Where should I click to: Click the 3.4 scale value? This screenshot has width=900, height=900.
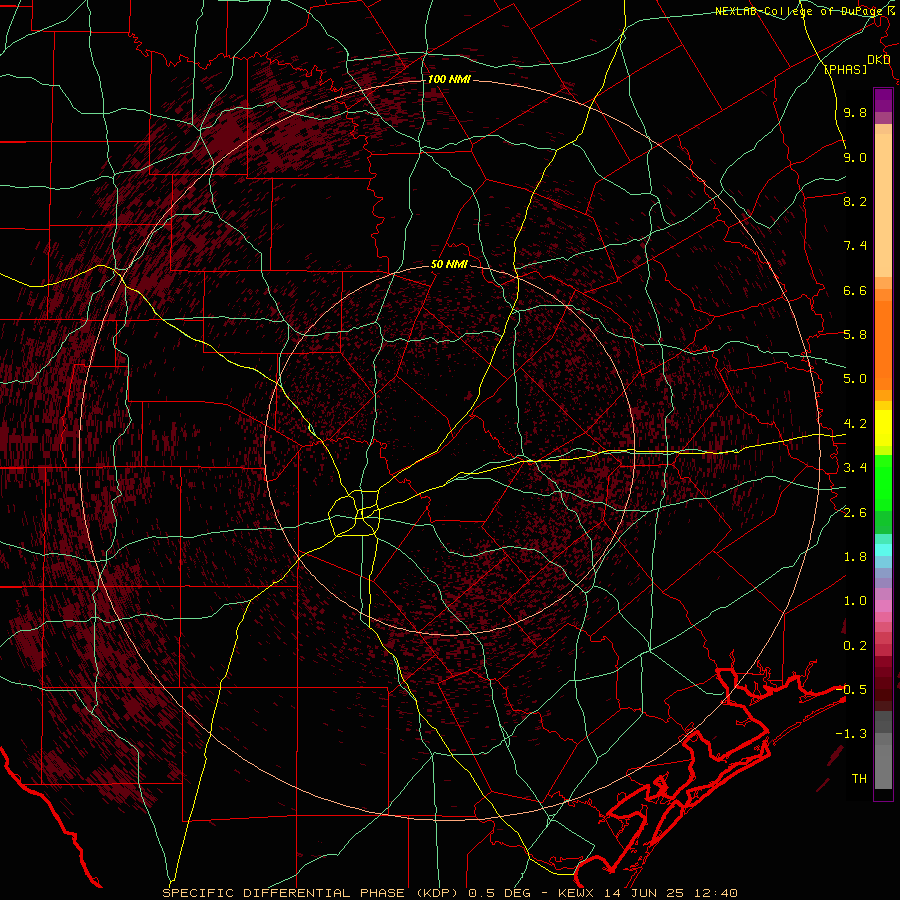[x=855, y=468]
